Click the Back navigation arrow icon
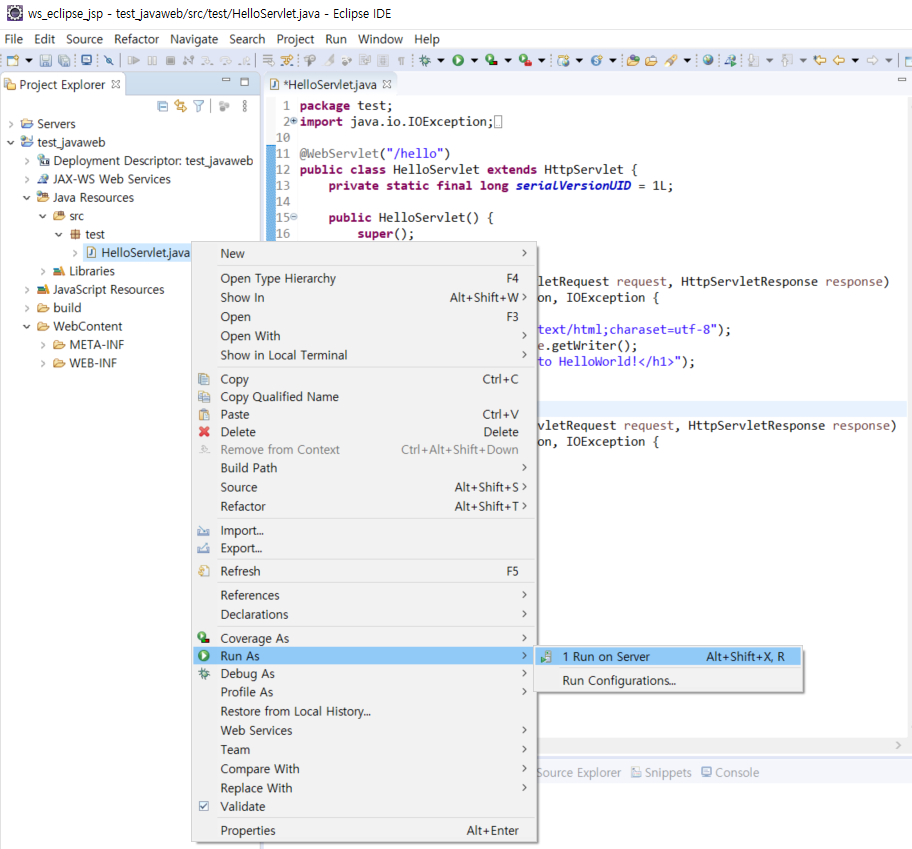 click(839, 60)
